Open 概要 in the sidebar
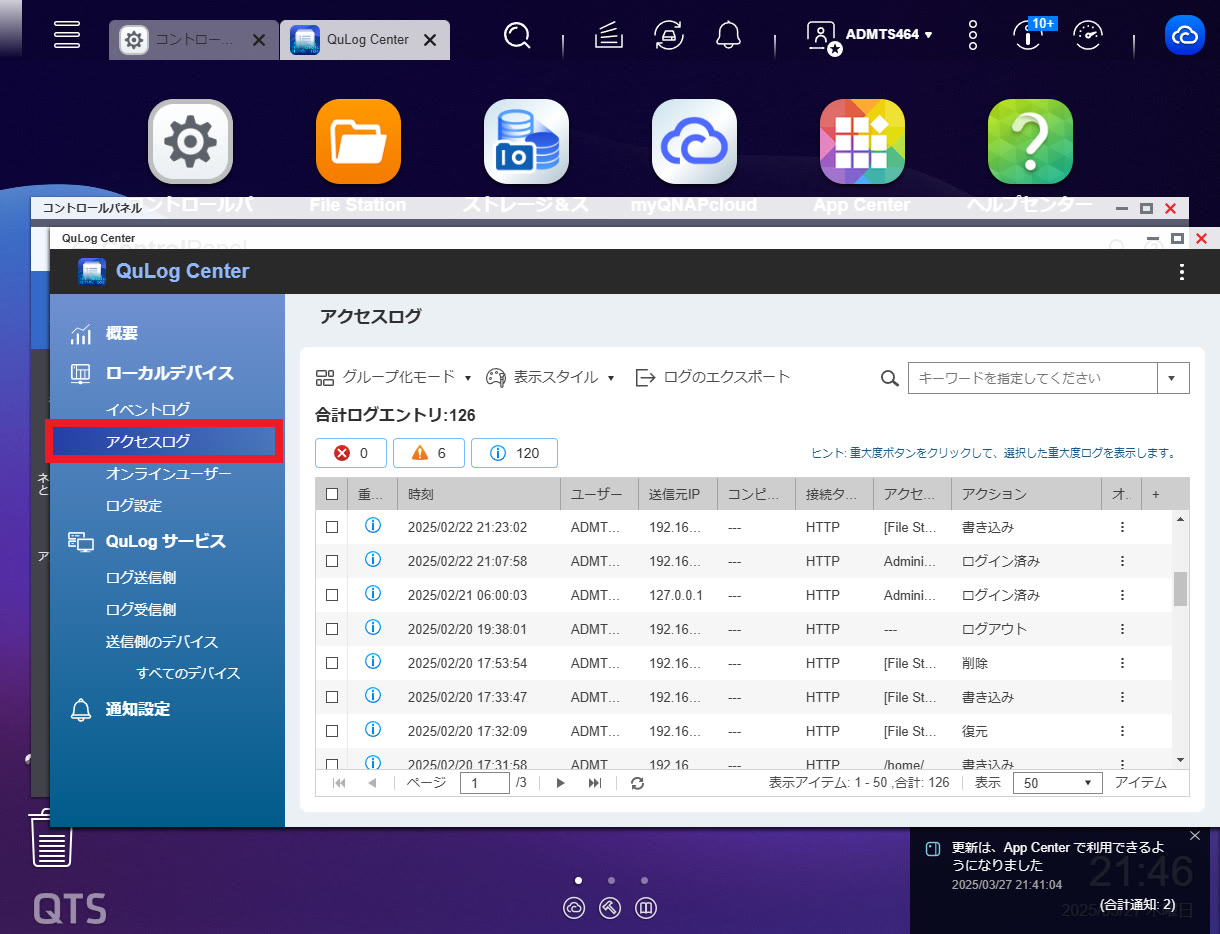The image size is (1220, 934). 122,333
